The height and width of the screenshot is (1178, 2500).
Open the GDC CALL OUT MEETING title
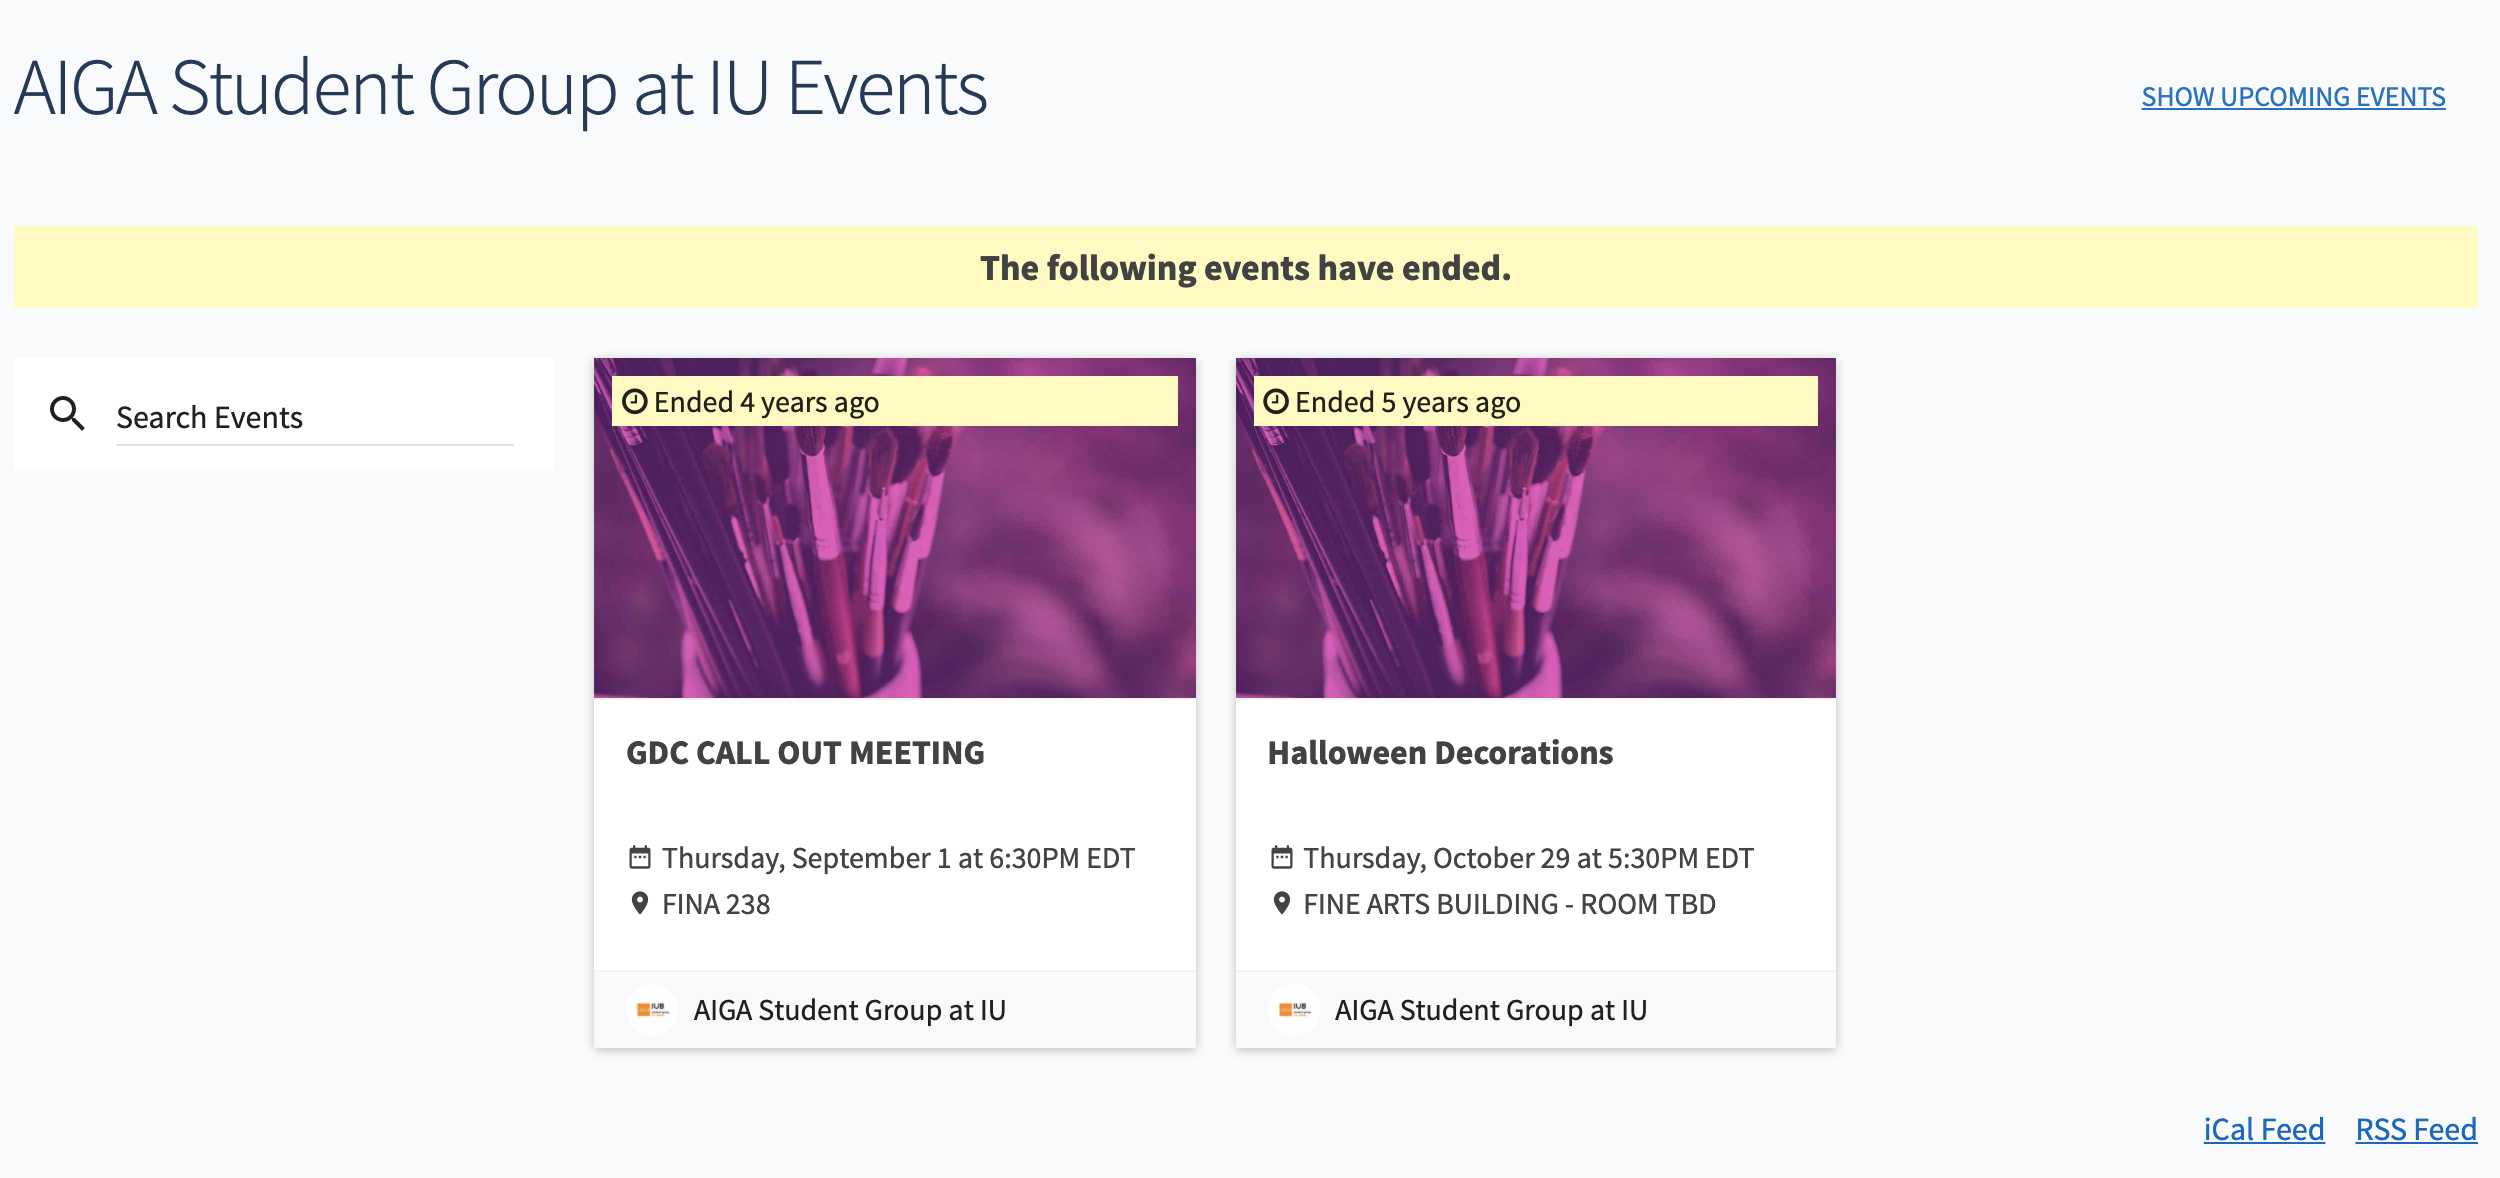pos(805,753)
